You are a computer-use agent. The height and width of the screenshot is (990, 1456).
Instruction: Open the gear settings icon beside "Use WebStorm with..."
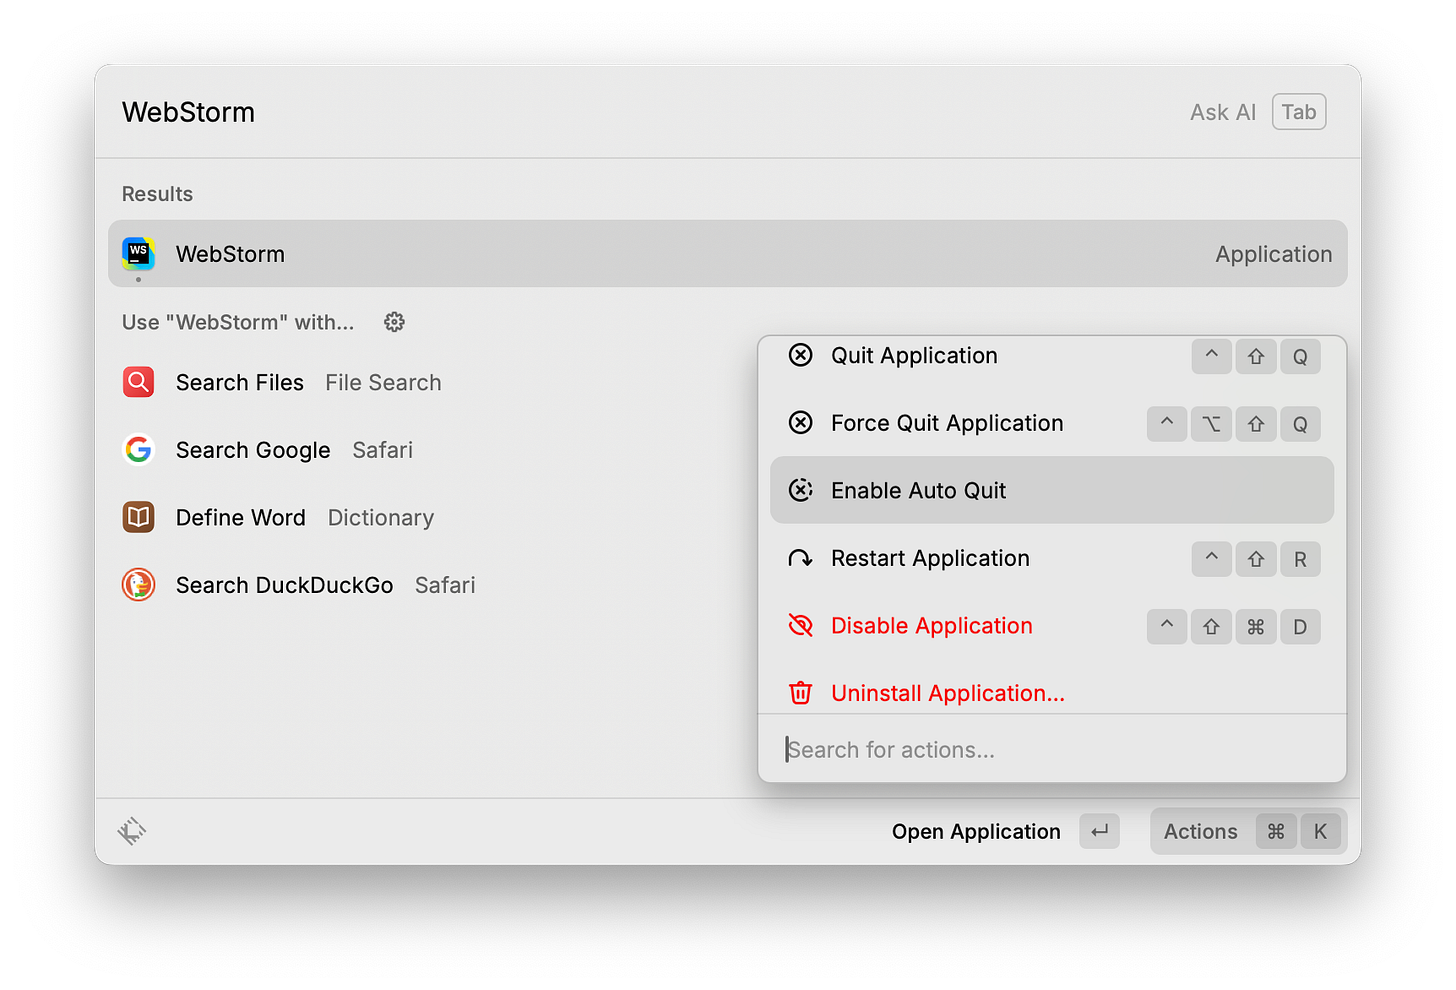[x=394, y=322]
